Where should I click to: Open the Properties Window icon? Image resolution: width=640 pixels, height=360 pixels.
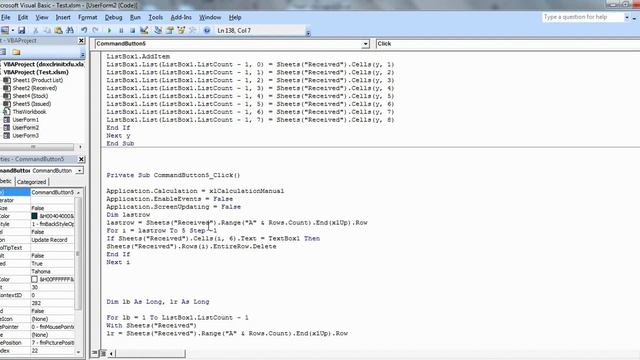(x=170, y=30)
